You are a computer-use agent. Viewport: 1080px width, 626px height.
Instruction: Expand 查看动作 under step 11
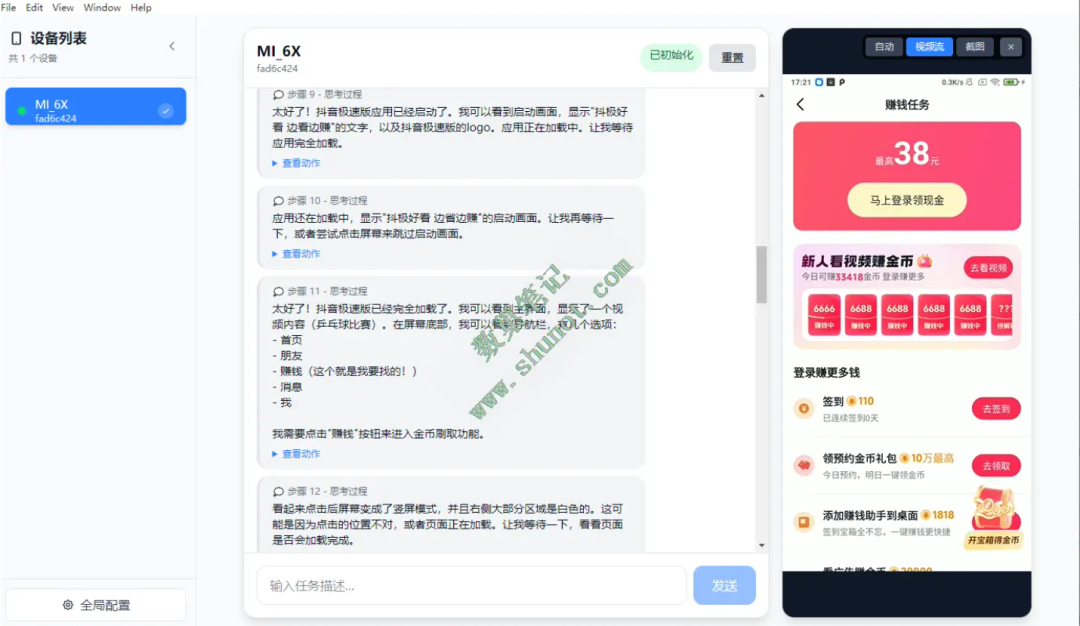pyautogui.click(x=296, y=454)
